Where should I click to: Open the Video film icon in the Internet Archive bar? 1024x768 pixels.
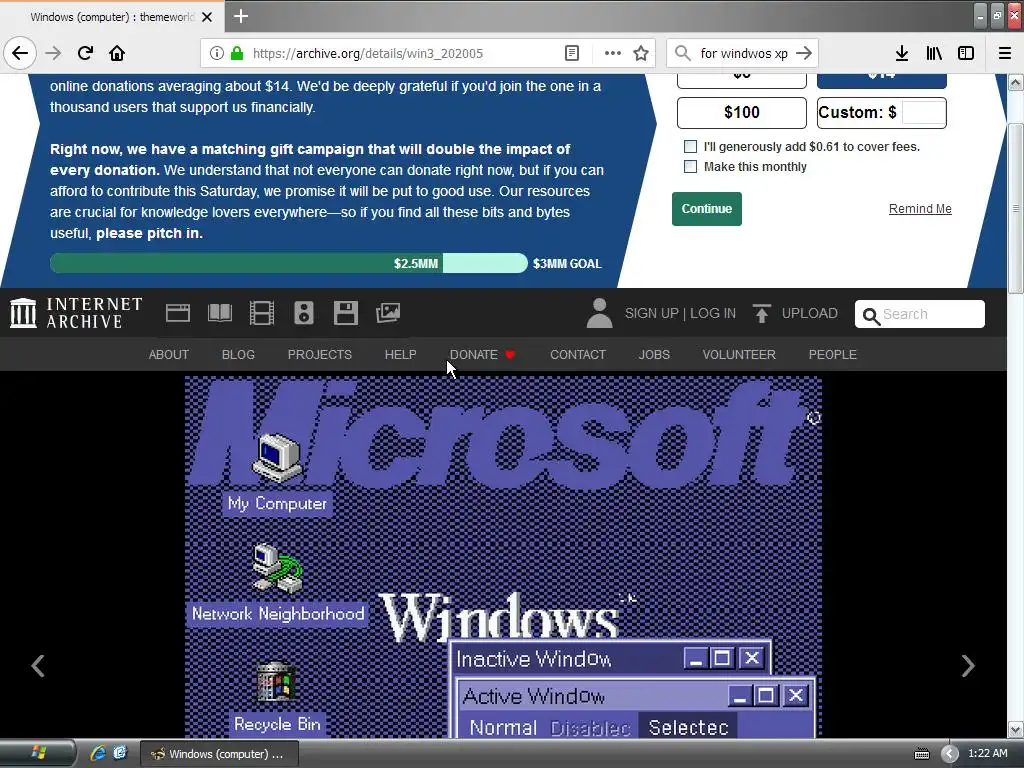[262, 313]
